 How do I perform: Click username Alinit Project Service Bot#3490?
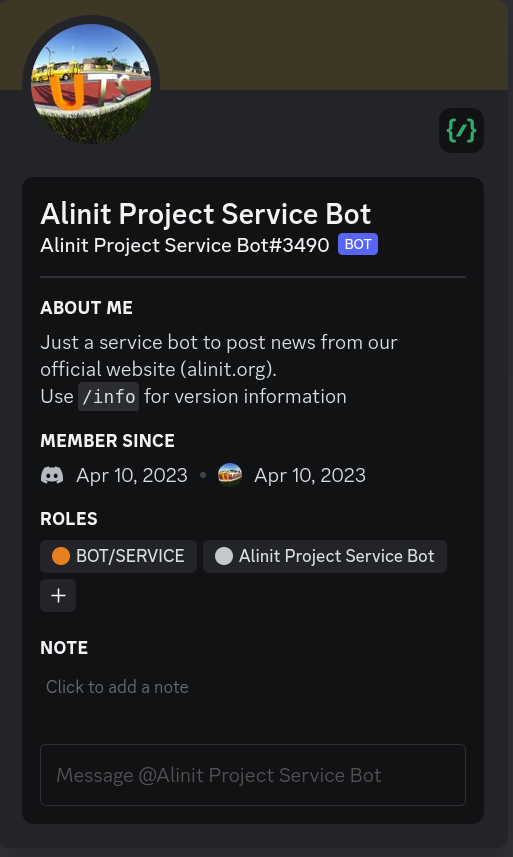coord(185,245)
